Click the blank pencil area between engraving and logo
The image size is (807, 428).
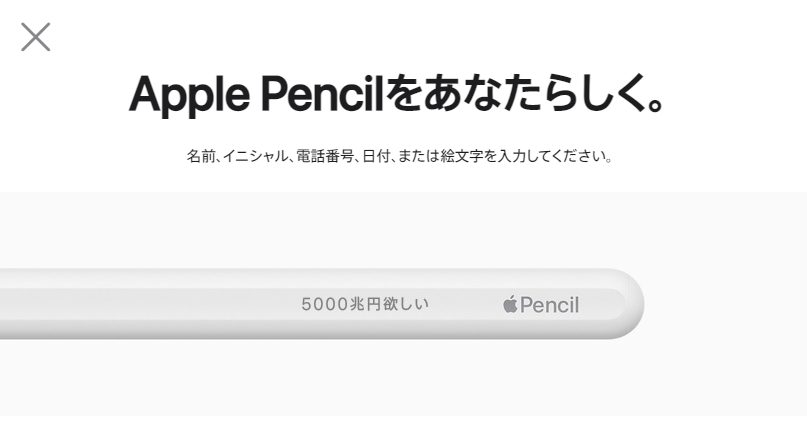pos(465,304)
